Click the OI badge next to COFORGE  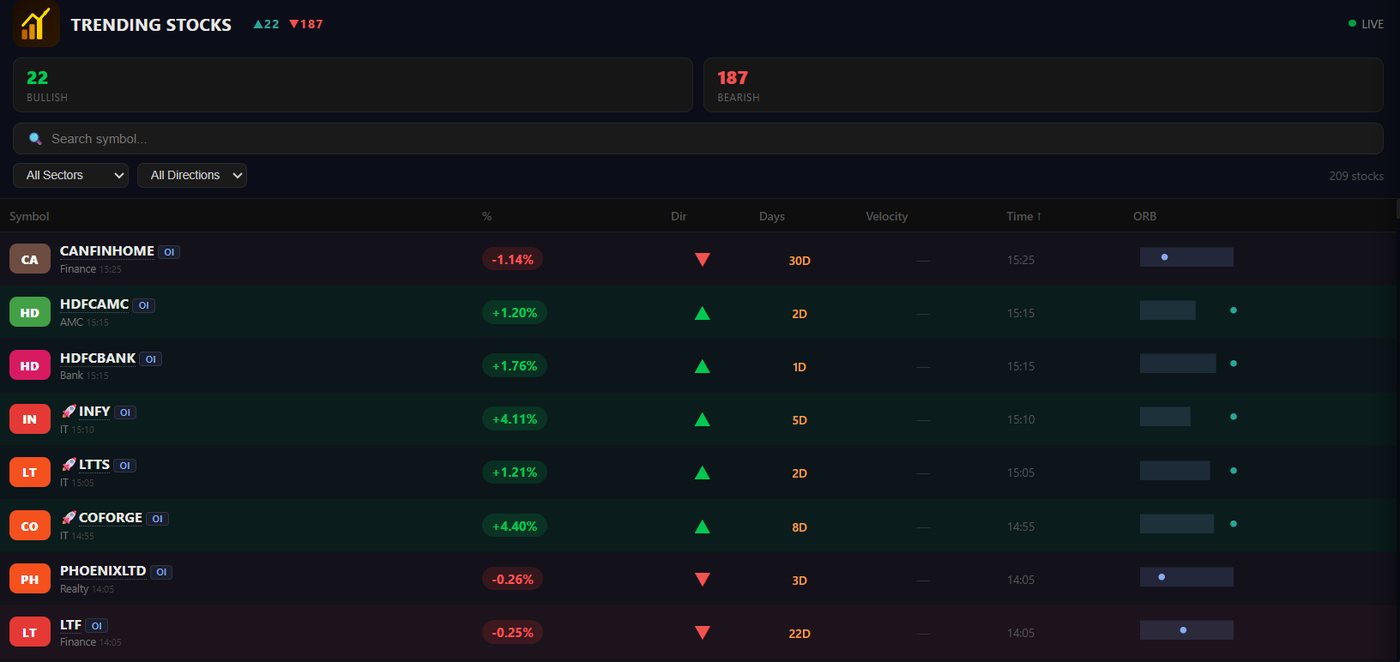click(x=157, y=519)
